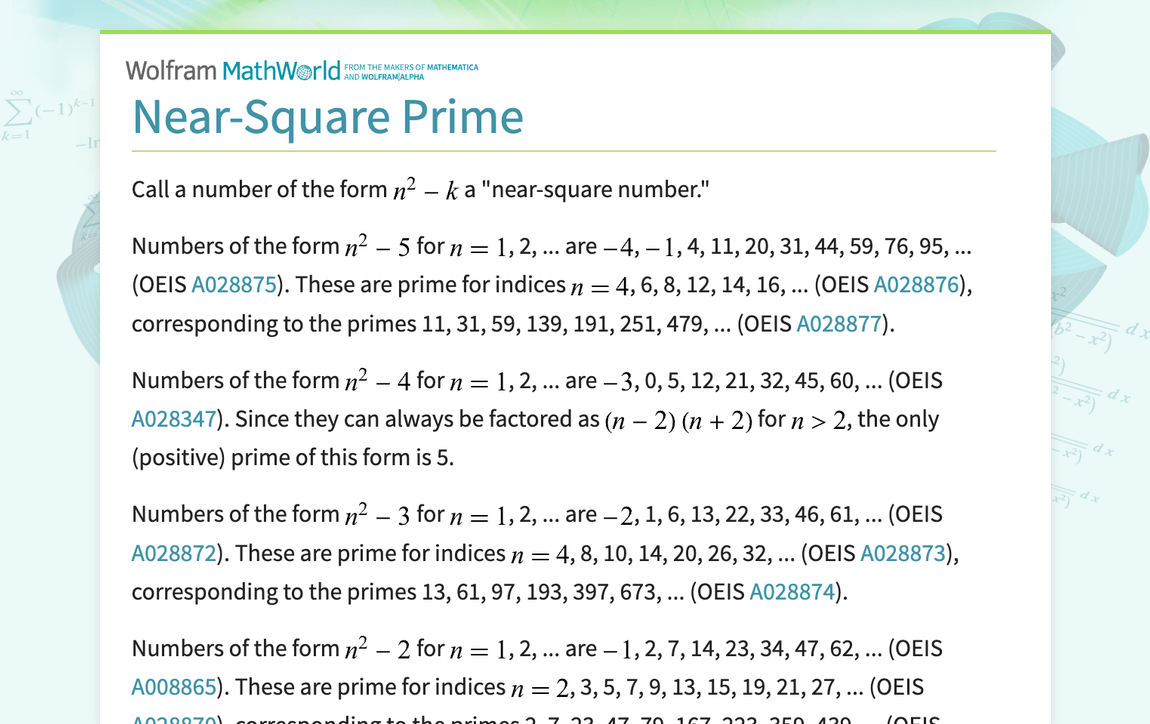Open OEIS sequence A028870 at page bottom

pos(170,719)
